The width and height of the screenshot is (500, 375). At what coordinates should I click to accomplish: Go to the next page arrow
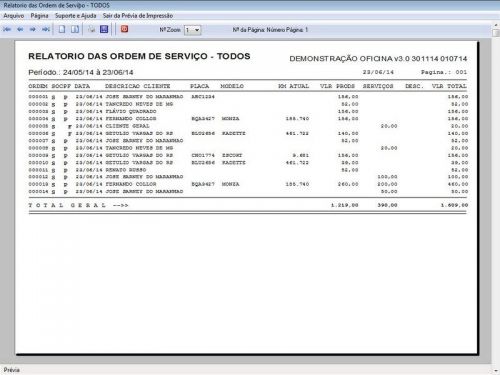(x=33, y=29)
